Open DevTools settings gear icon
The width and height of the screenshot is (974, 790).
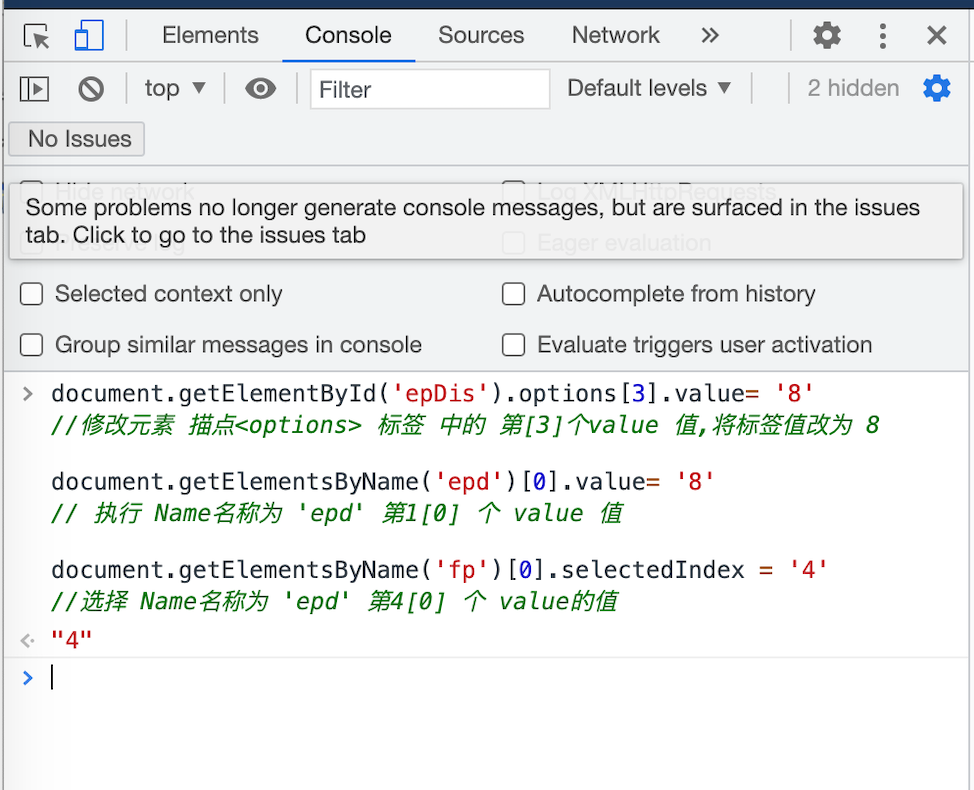827,36
